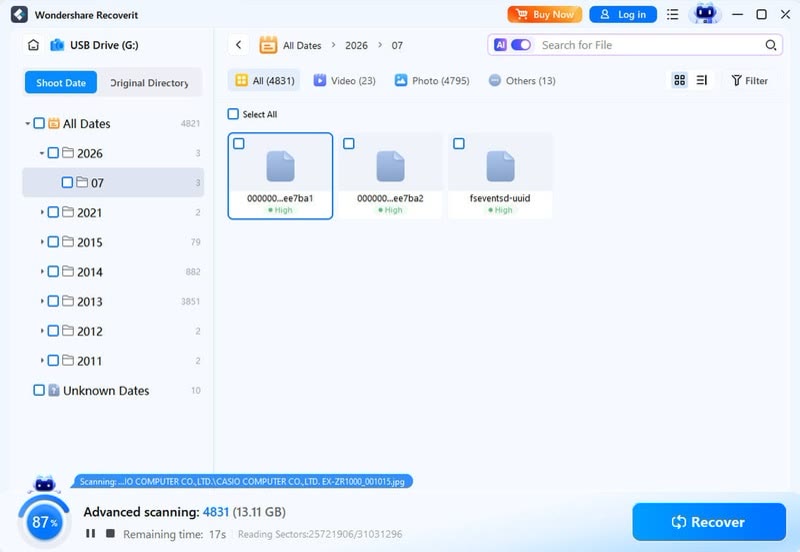This screenshot has width=800, height=552.
Task: Click the 2015 folder icon
Action: (68, 241)
